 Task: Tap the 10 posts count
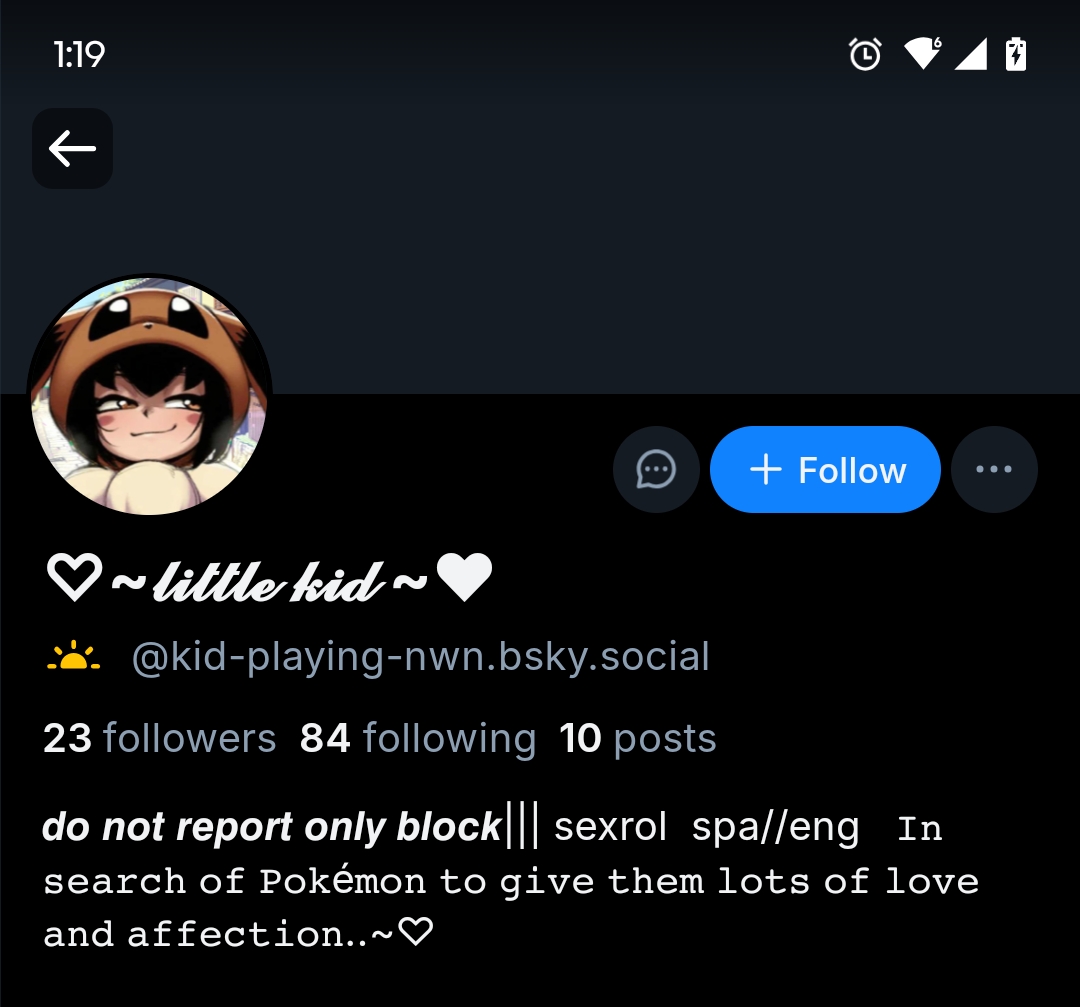(638, 739)
